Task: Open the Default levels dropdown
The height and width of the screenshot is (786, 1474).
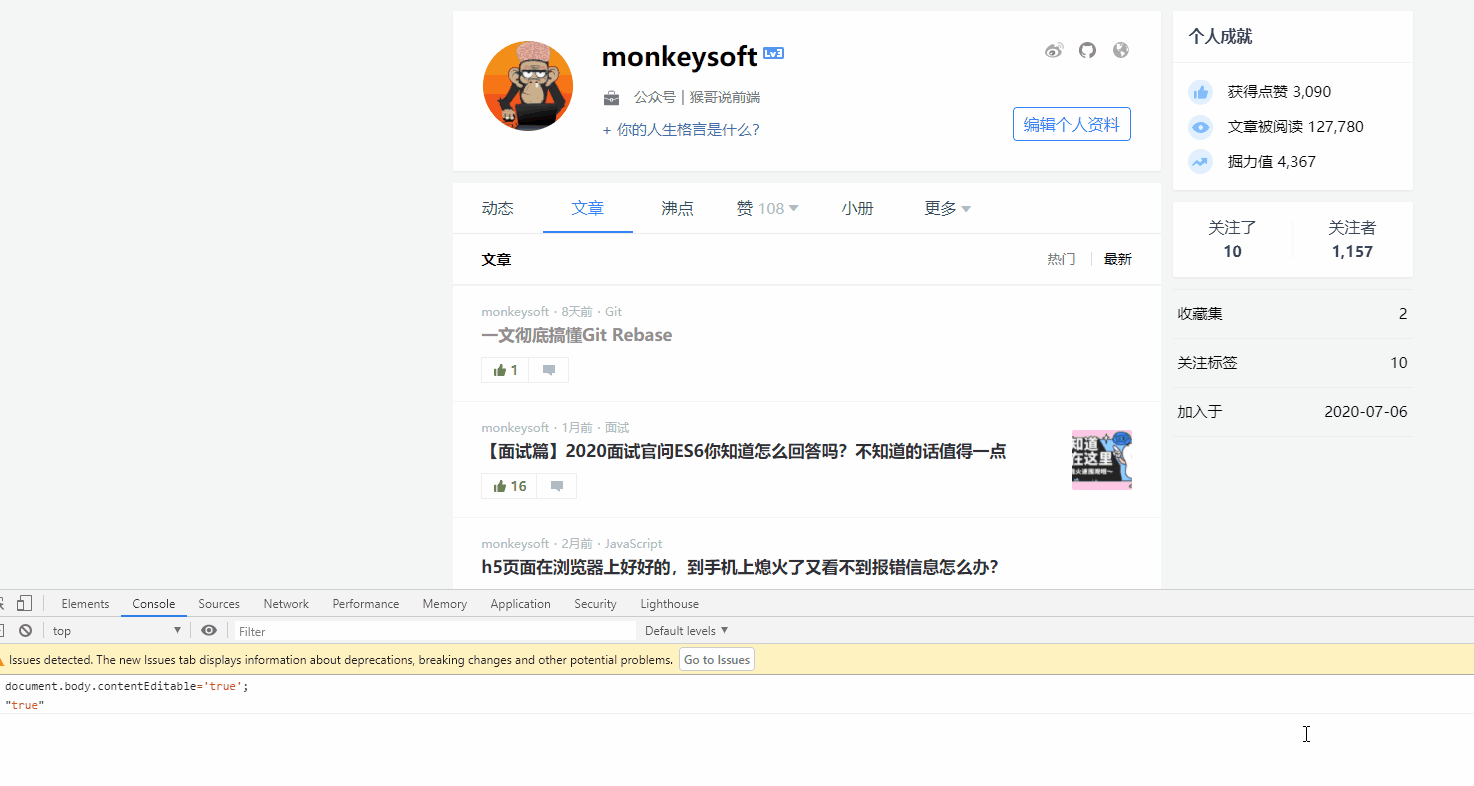Action: click(687, 631)
